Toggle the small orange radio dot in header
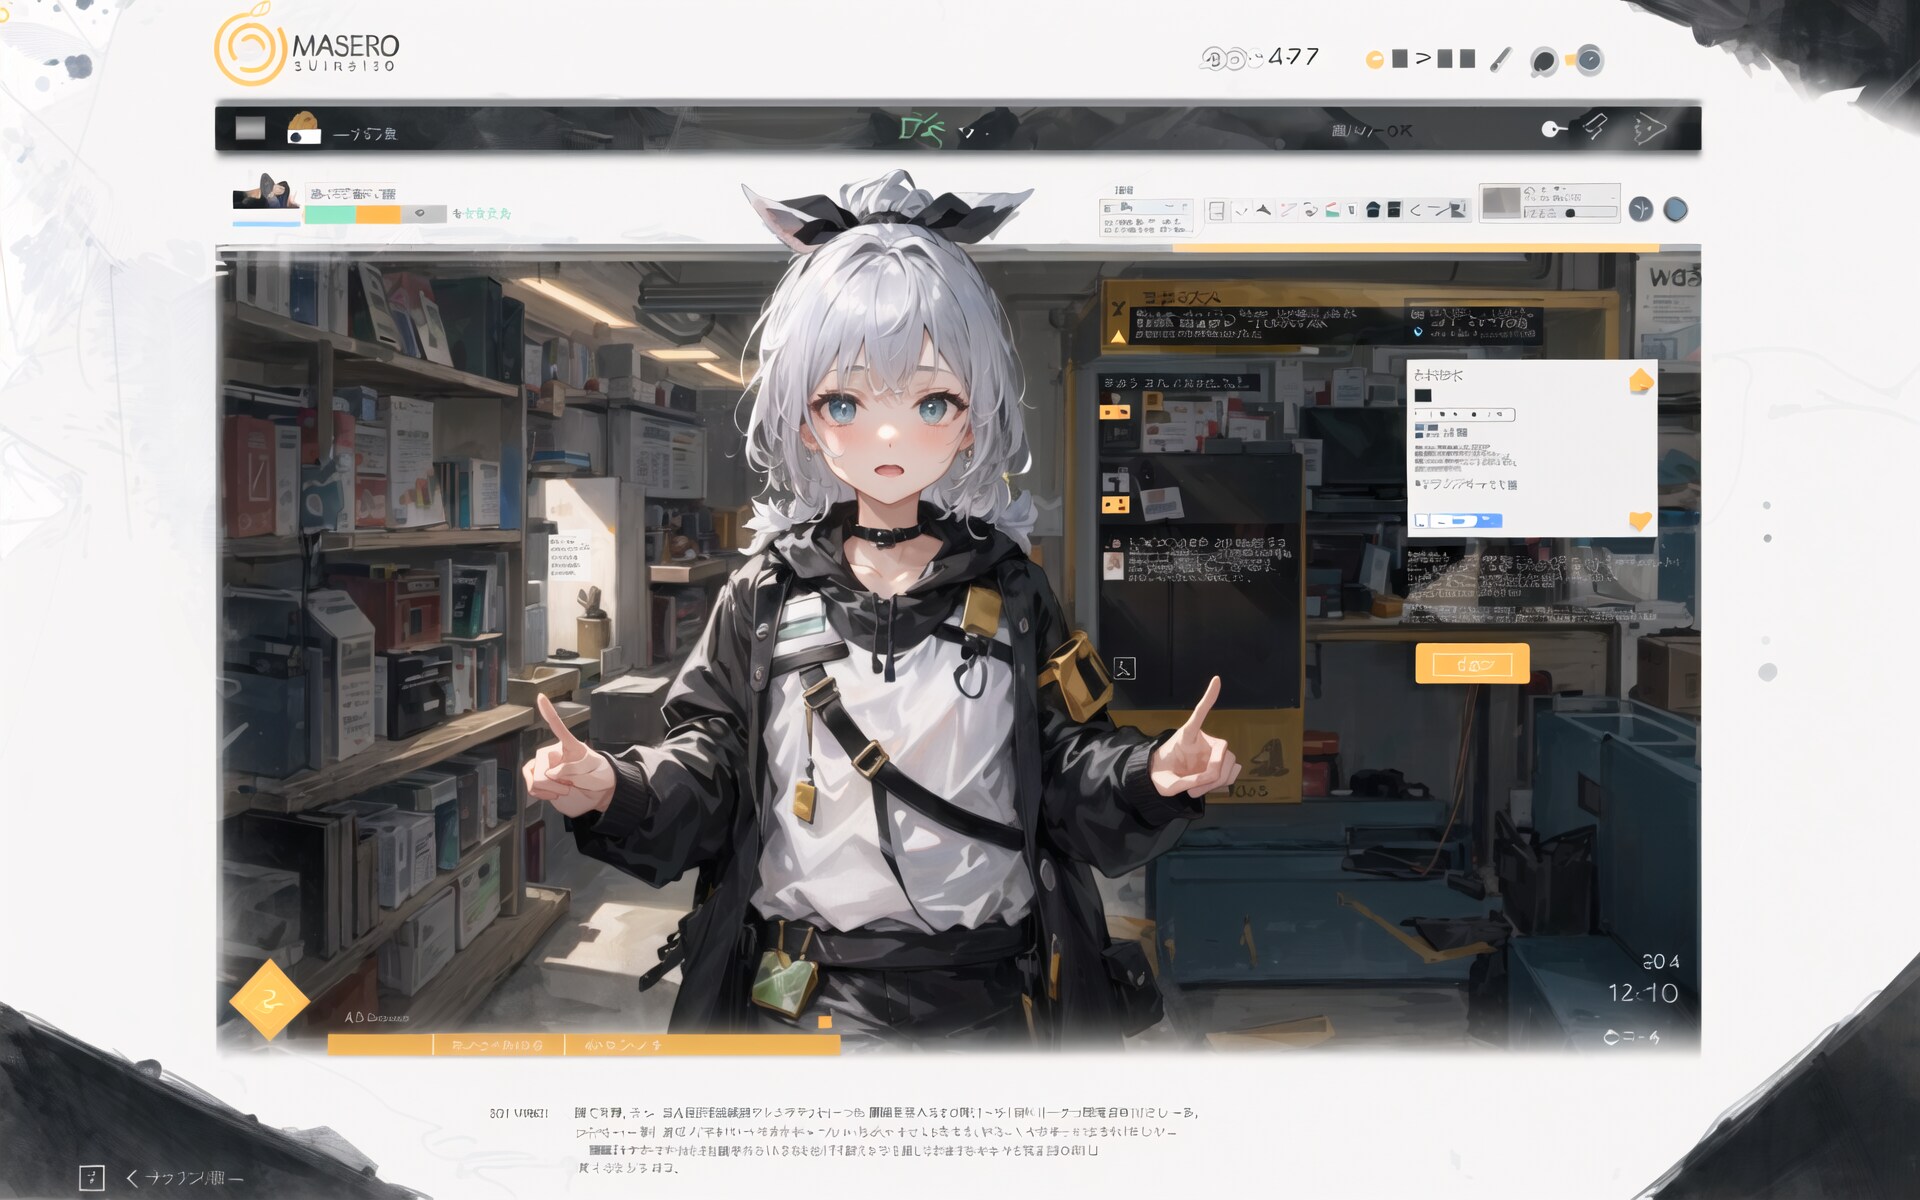The height and width of the screenshot is (1200, 1920). pyautogui.click(x=1375, y=60)
